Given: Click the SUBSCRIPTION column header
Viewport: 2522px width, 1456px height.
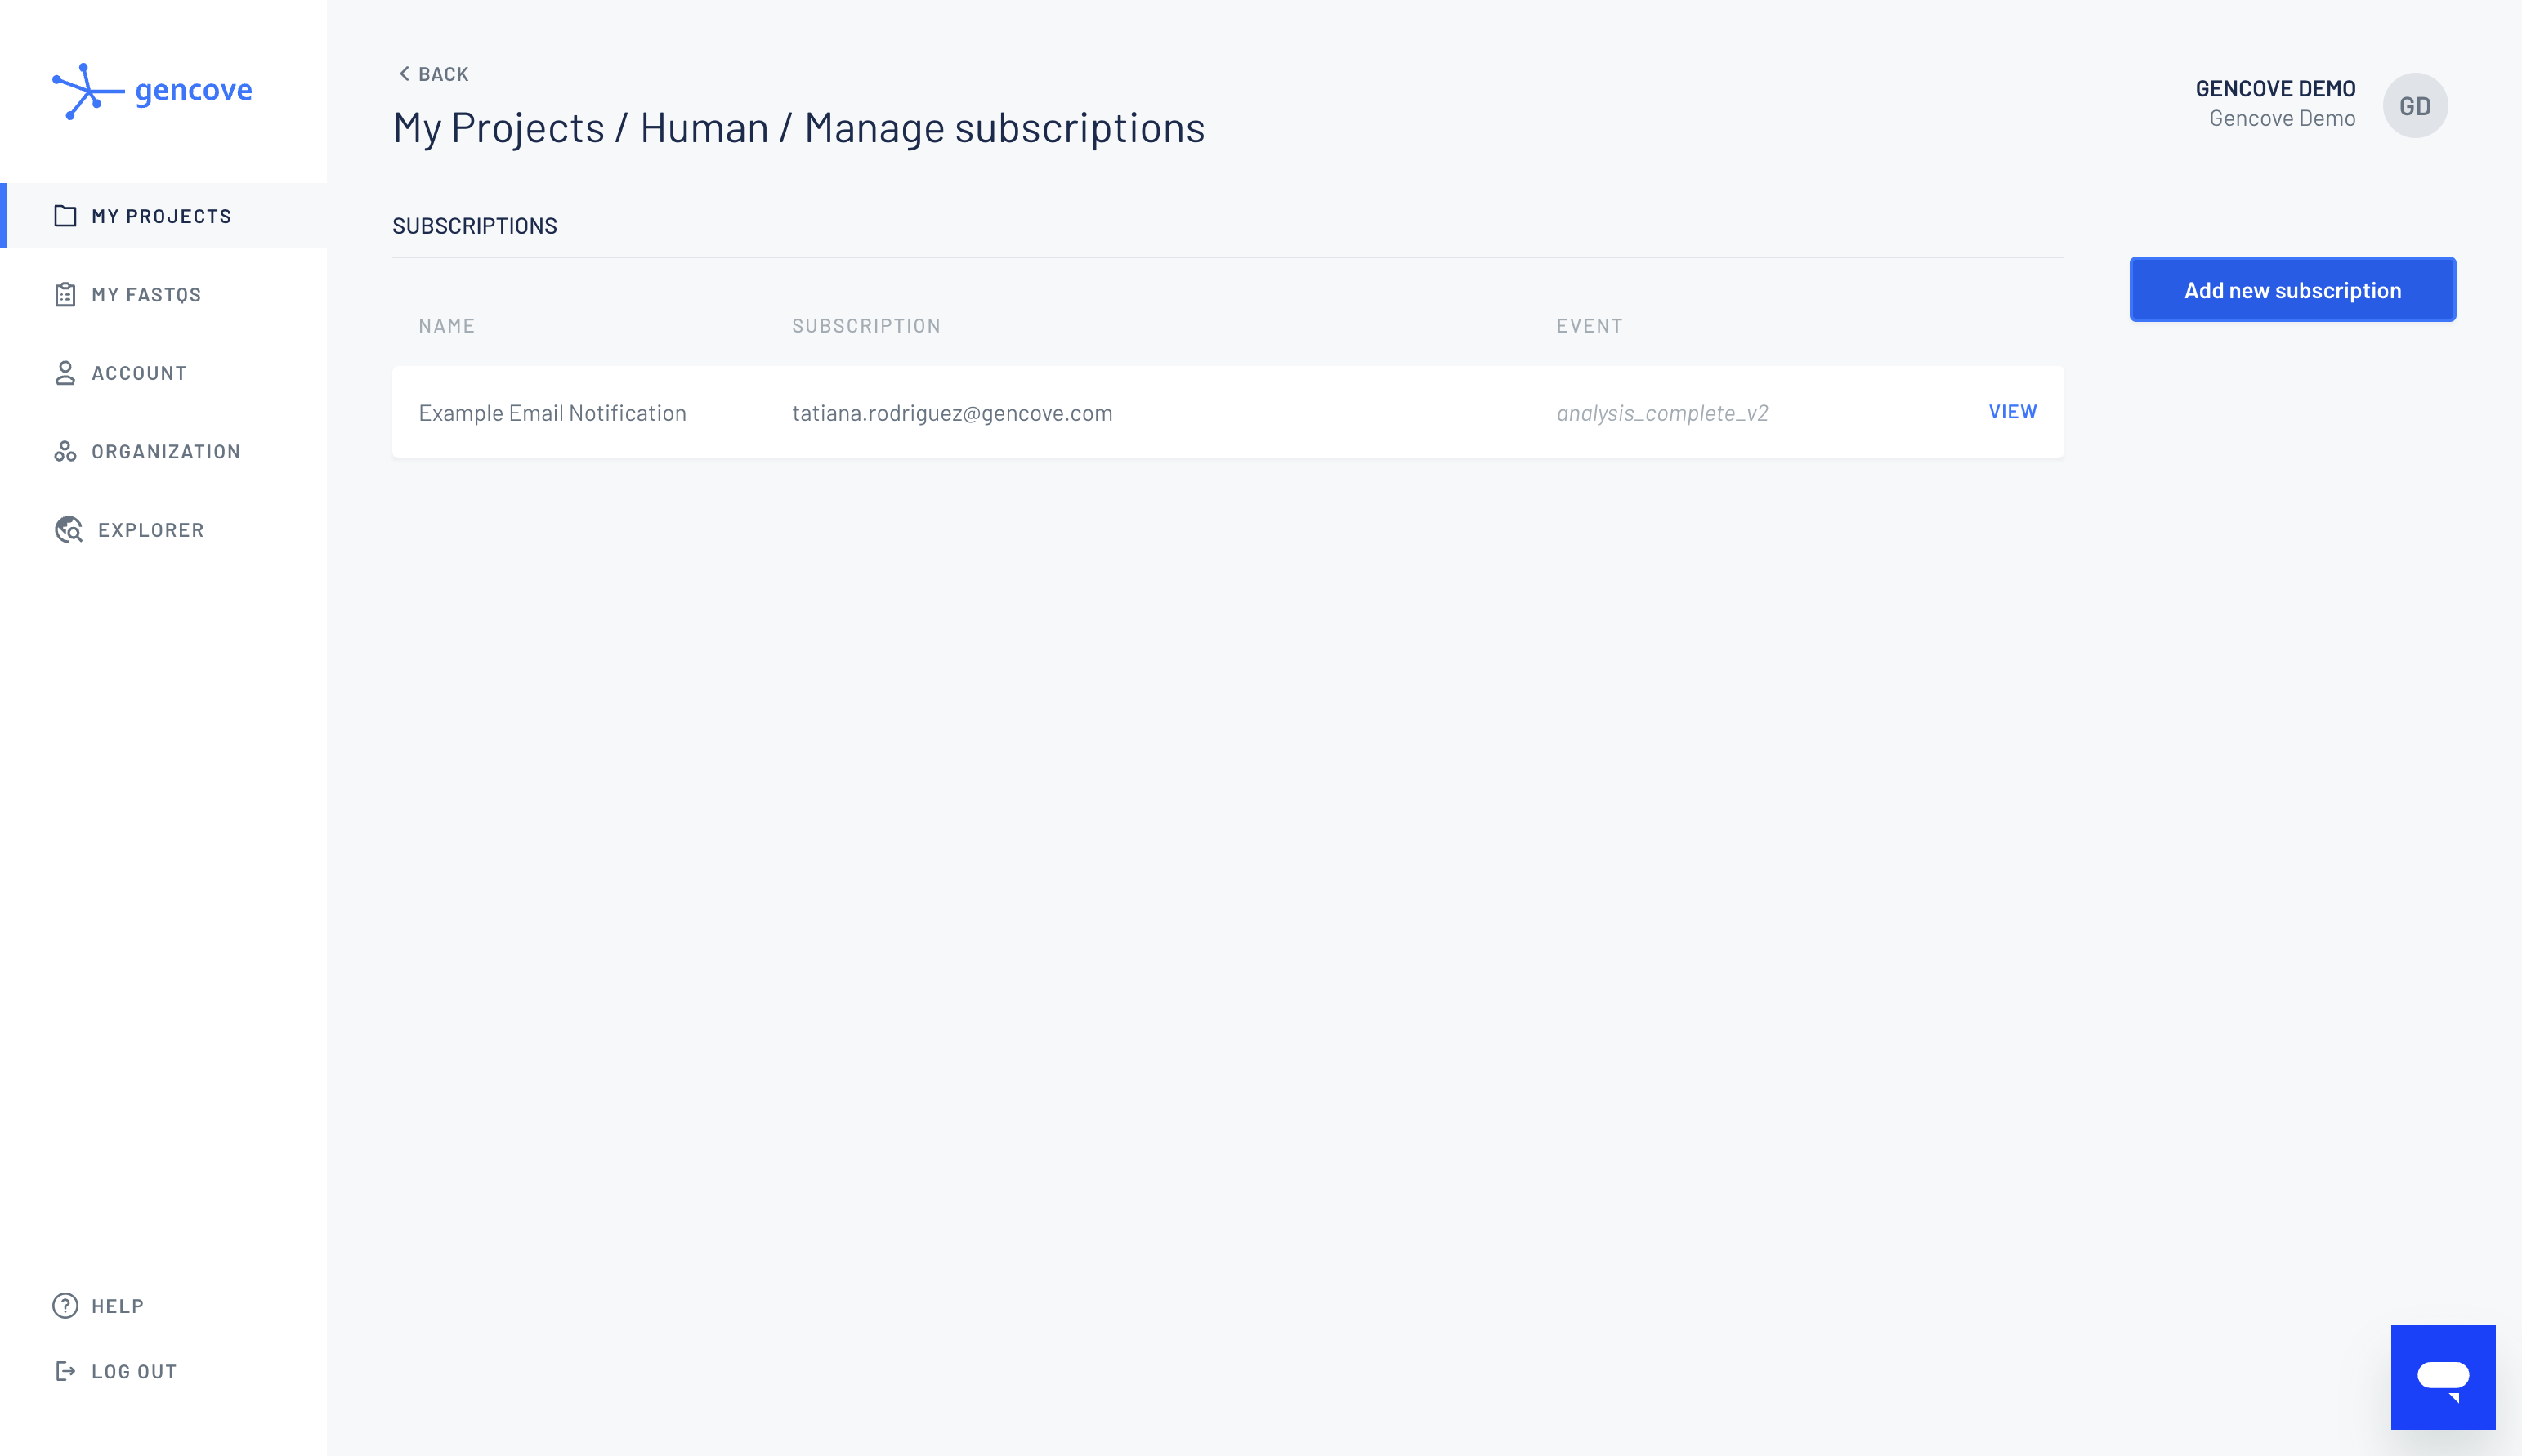Looking at the screenshot, I should click(866, 326).
